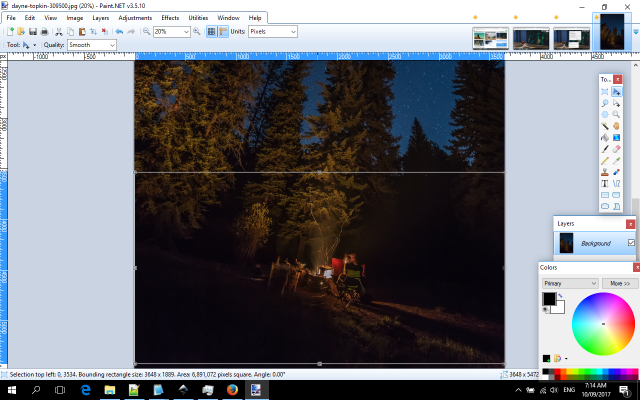This screenshot has height=400, width=640.
Task: Open the Edit menu
Action: tap(30, 18)
